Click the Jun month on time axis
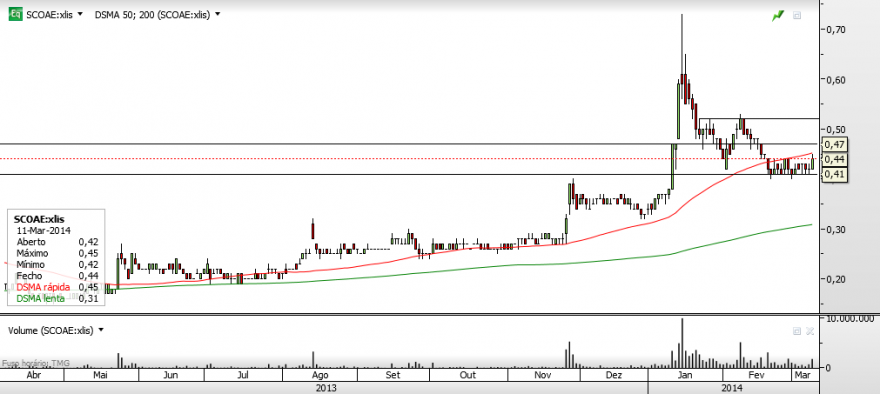The height and width of the screenshot is (394, 880). 171,375
